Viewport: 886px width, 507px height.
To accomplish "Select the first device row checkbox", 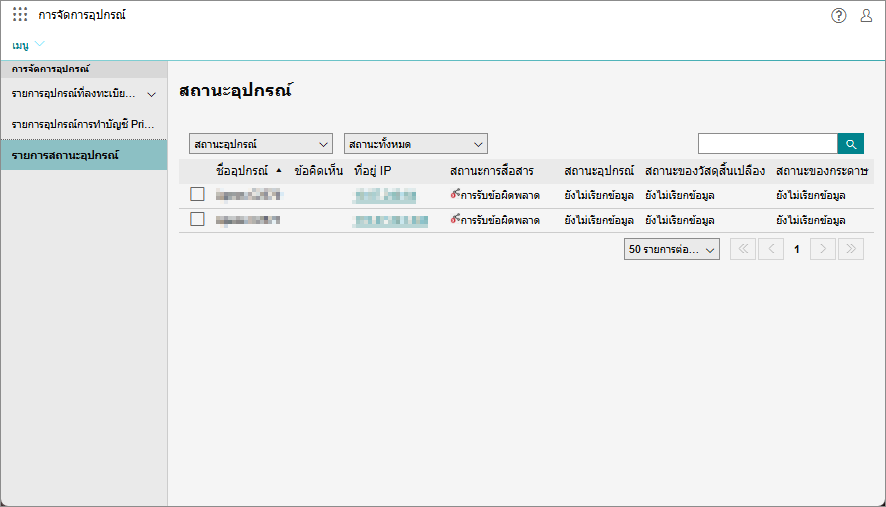I will [x=198, y=195].
